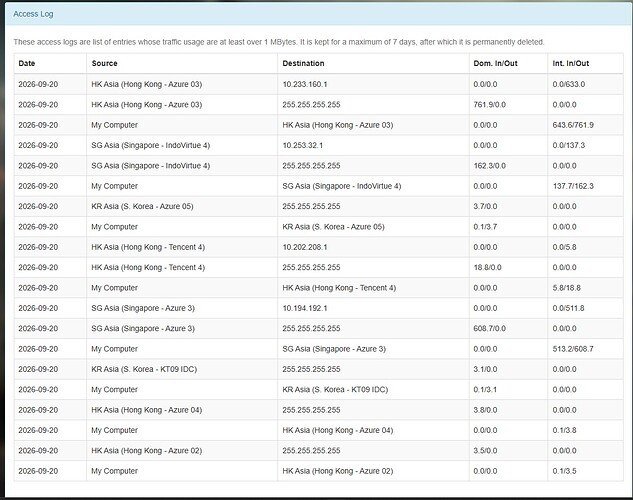Select Dom. value 3.5/0.0
This screenshot has width=633, height=500.
tap(485, 451)
